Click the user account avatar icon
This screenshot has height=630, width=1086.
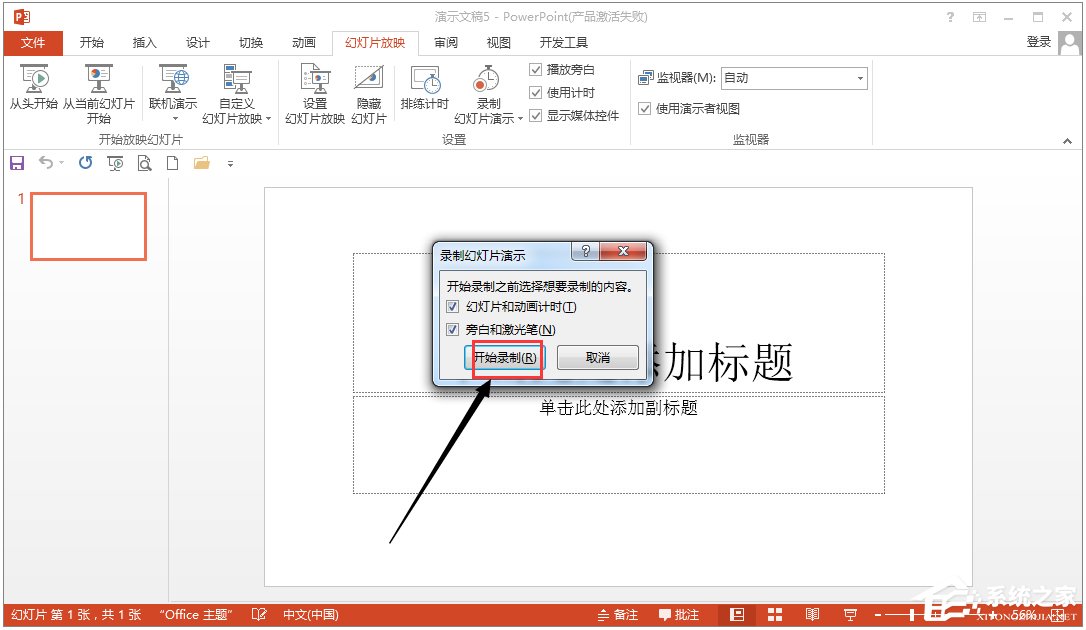coord(1069,42)
